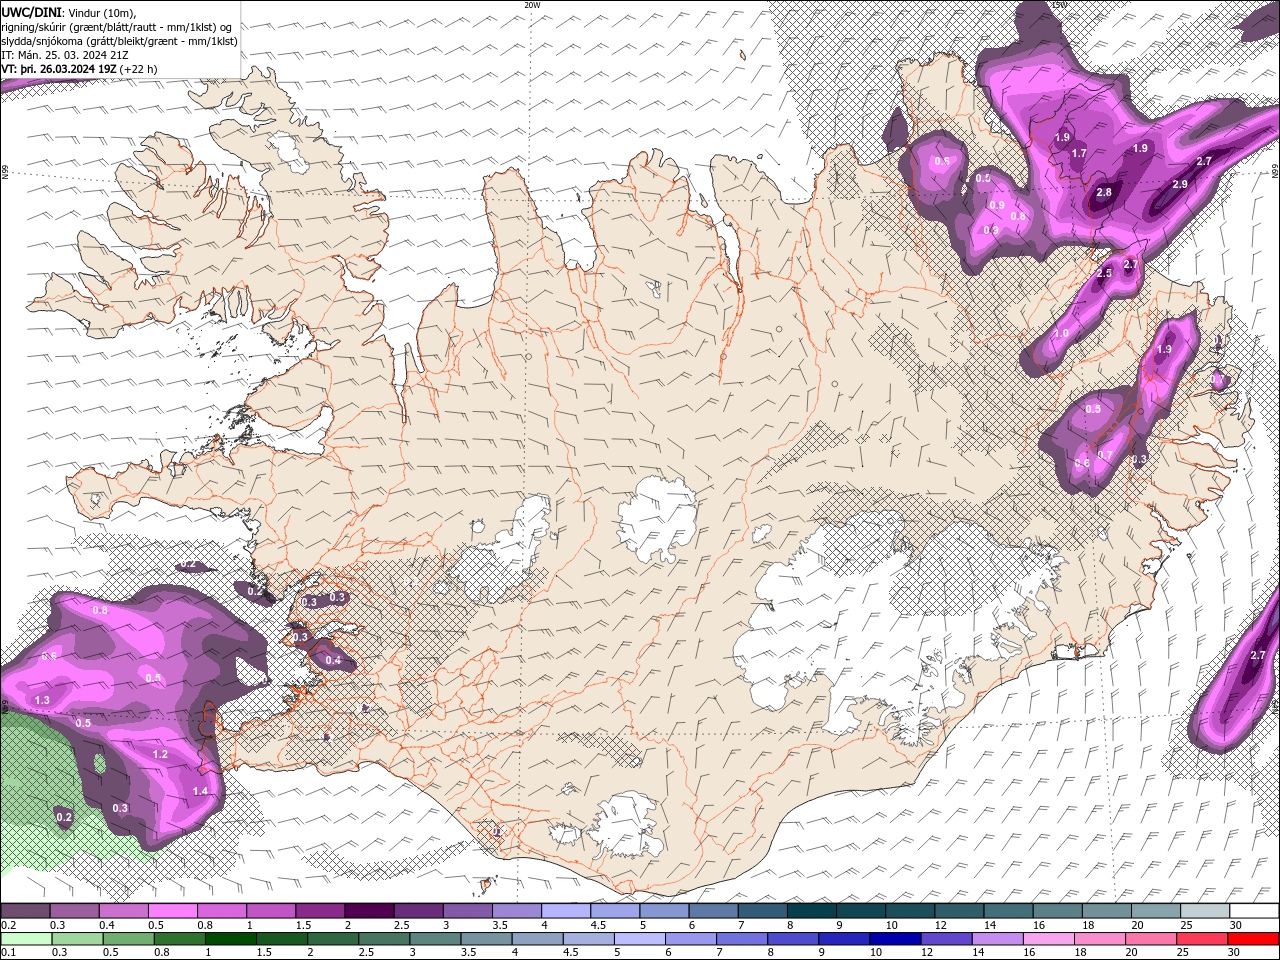This screenshot has height=960, width=1280.
Task: Click the 1.0 value in northeast Iceland
Action: coord(1061,333)
